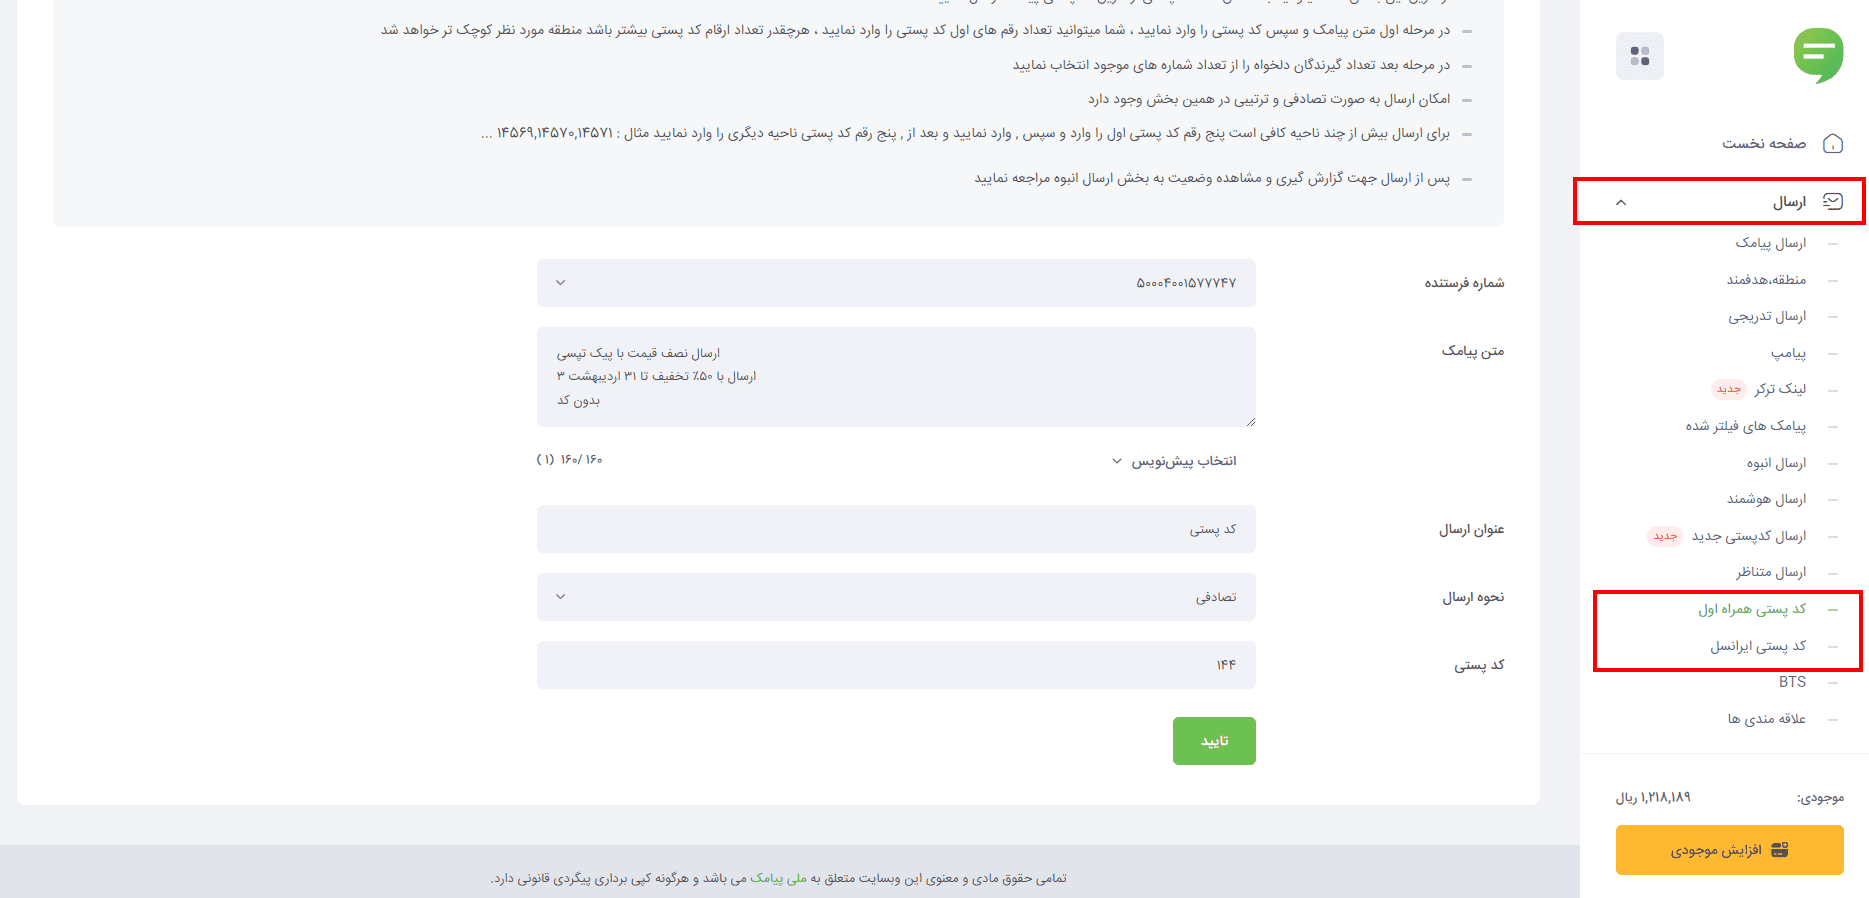Select ارسال انبوه in the sidebar
The image size is (1869, 898).
pos(1775,463)
